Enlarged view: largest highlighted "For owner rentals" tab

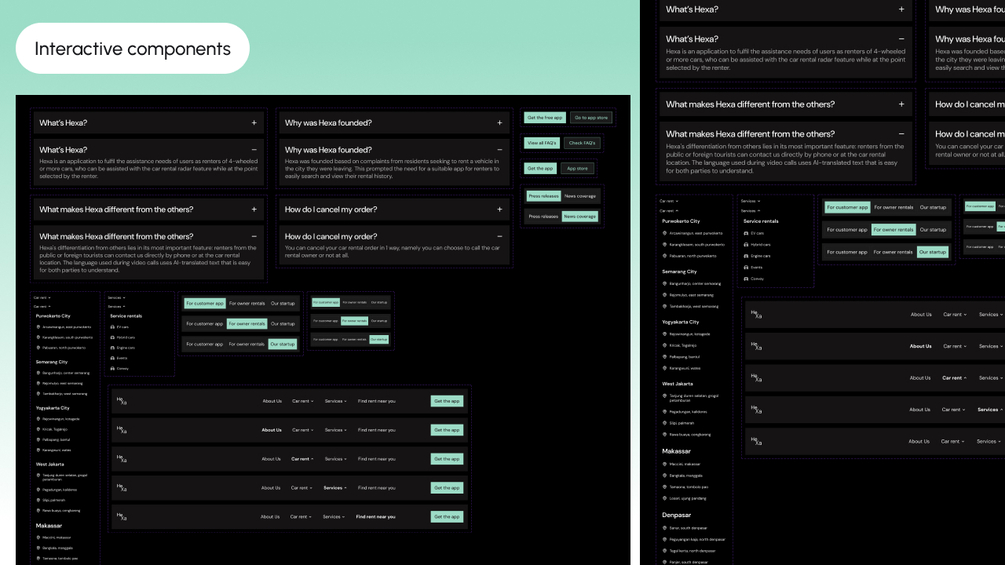[893, 229]
